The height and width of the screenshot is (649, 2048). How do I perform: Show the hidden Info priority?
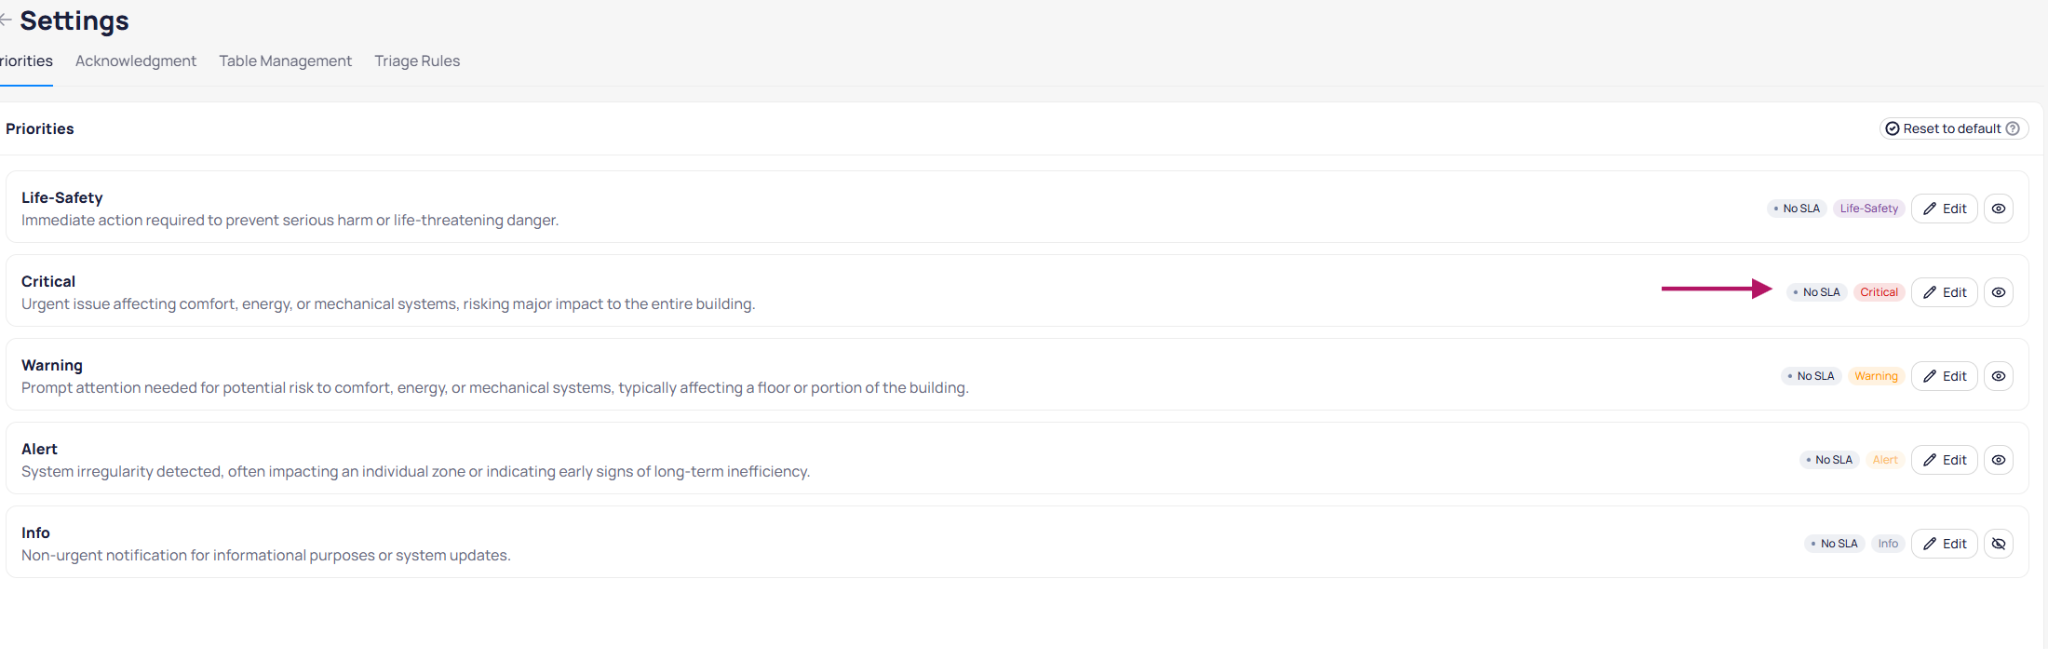point(1998,545)
